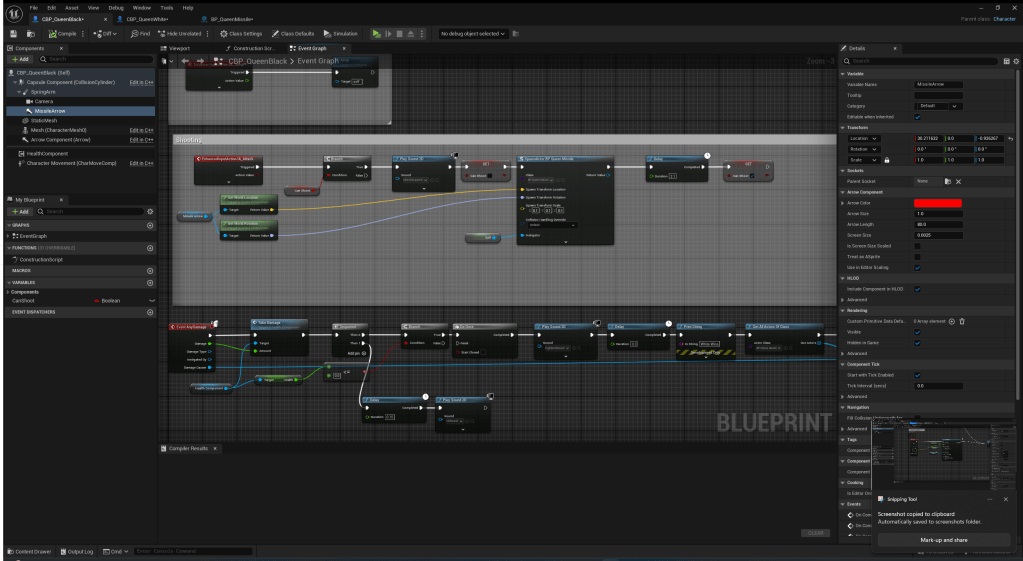This screenshot has width=1023, height=561.
Task: Toggle Start with Tick Enabled checkbox
Action: pyautogui.click(x=917, y=374)
